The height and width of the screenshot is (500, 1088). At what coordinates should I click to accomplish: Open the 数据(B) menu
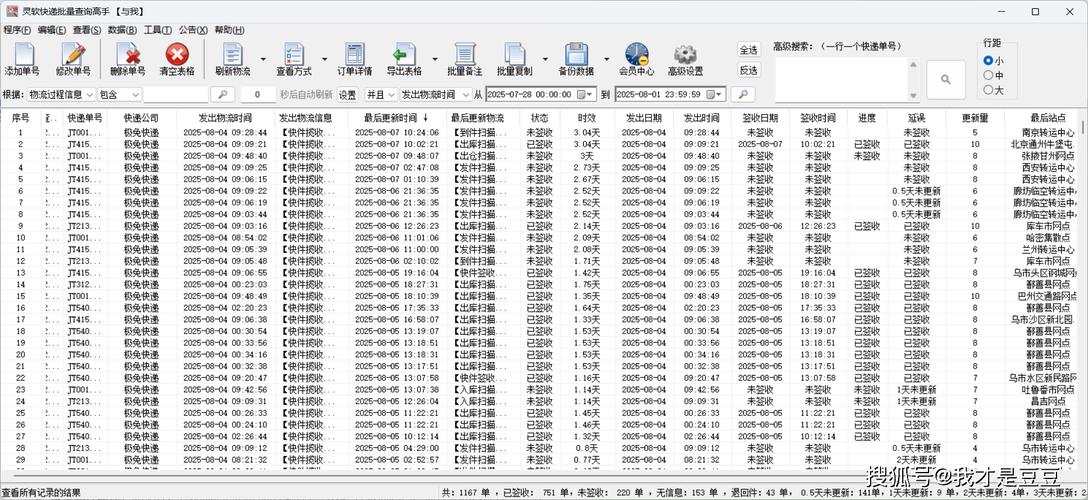coord(123,30)
